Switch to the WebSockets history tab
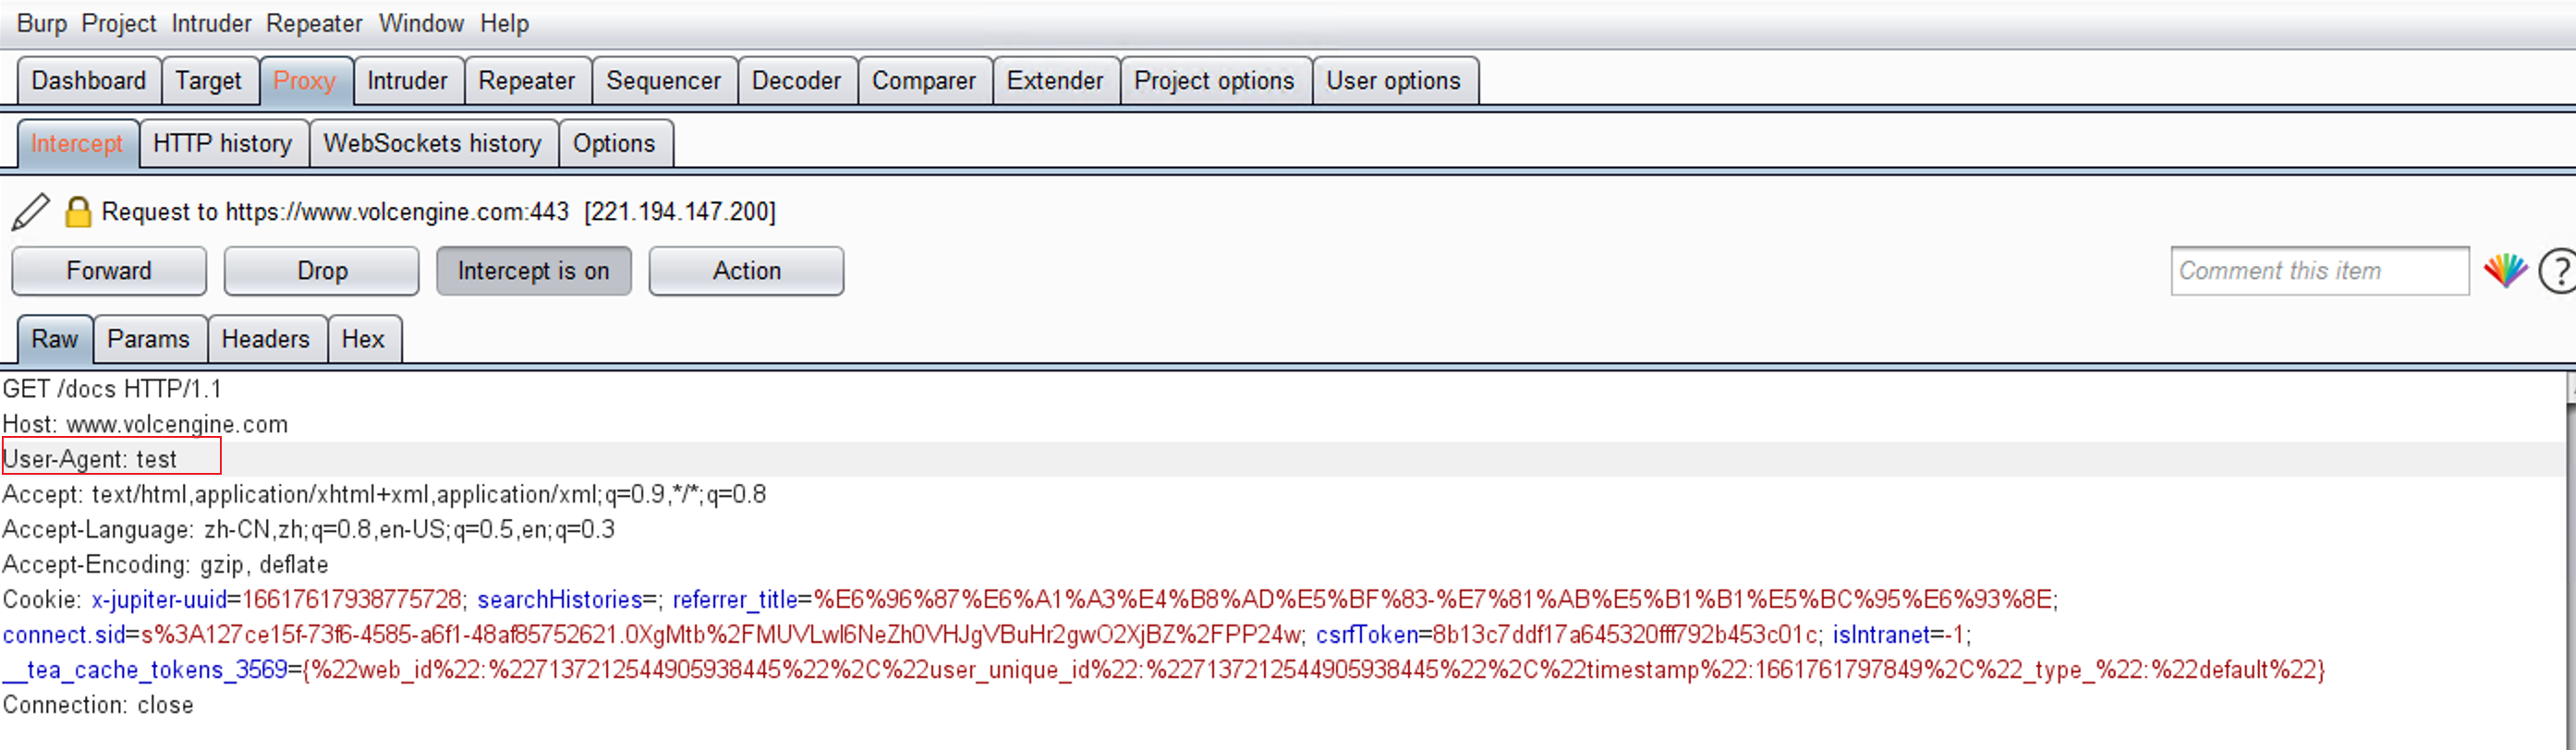 432,144
